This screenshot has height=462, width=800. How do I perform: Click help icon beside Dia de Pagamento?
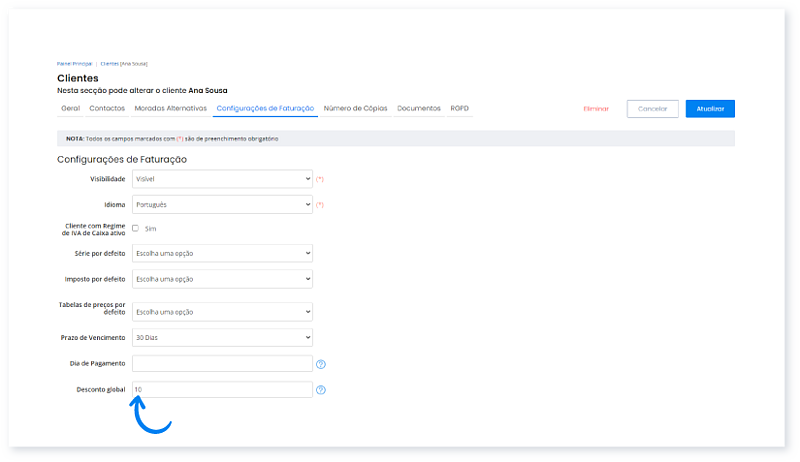click(x=321, y=364)
